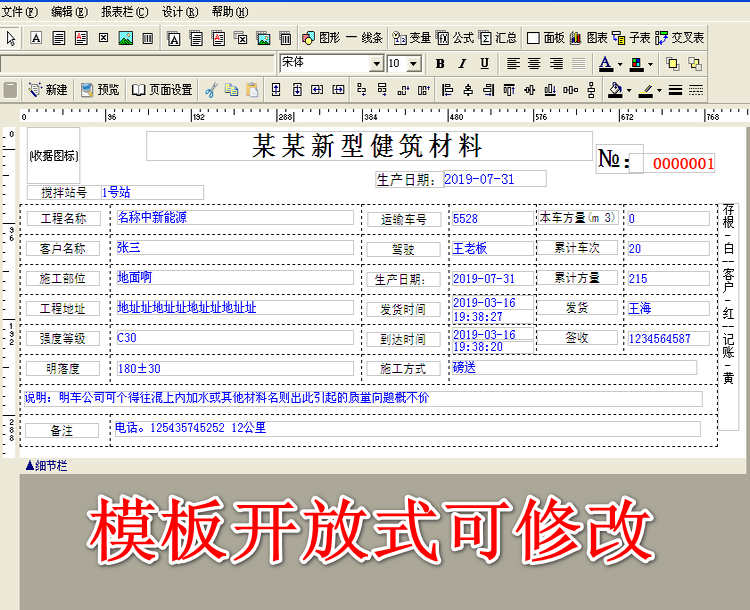Apply the background color swatch button
This screenshot has height=610, width=750.
pyautogui.click(x=637, y=64)
